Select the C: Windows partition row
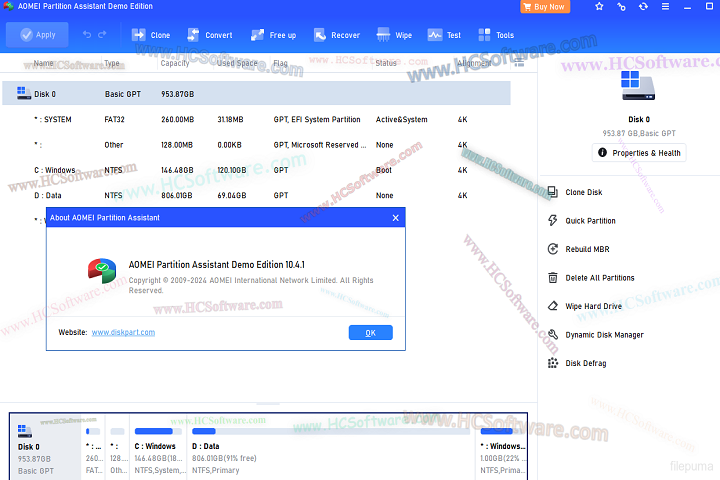Screen dimensions: 720x480 click(x=256, y=170)
